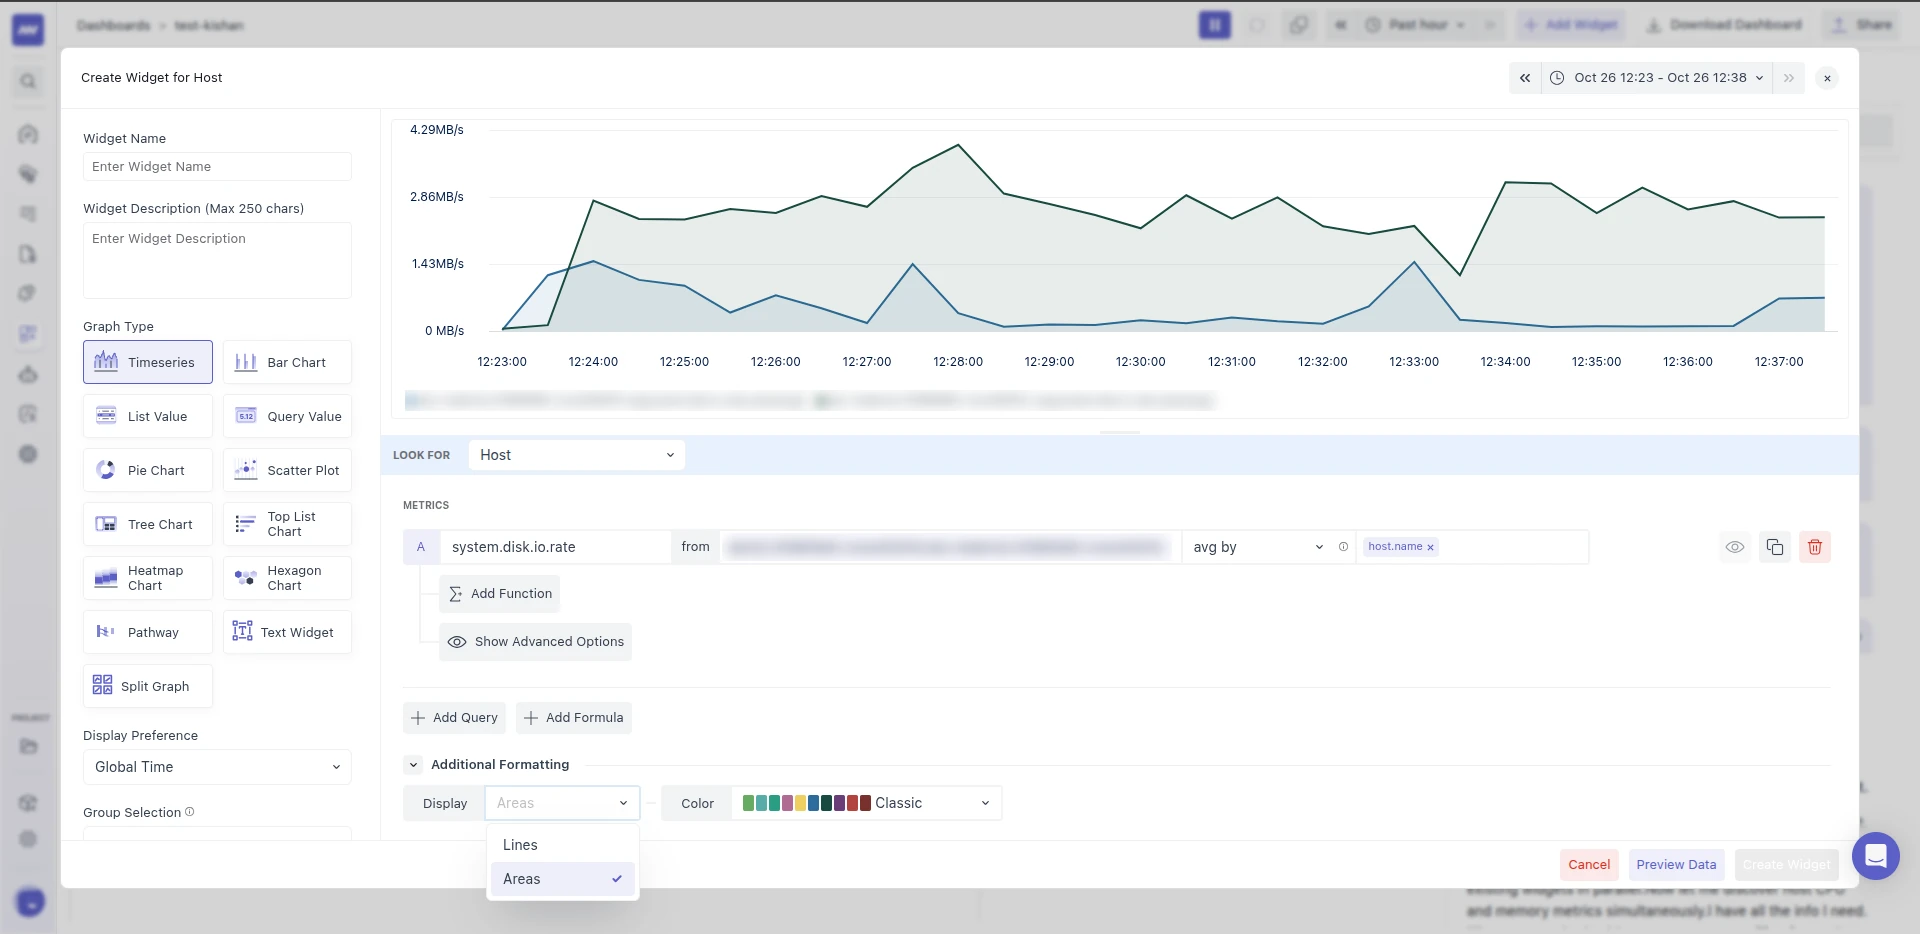Image resolution: width=1920 pixels, height=934 pixels.
Task: Choose Areas from the display menu
Action: pos(563,879)
